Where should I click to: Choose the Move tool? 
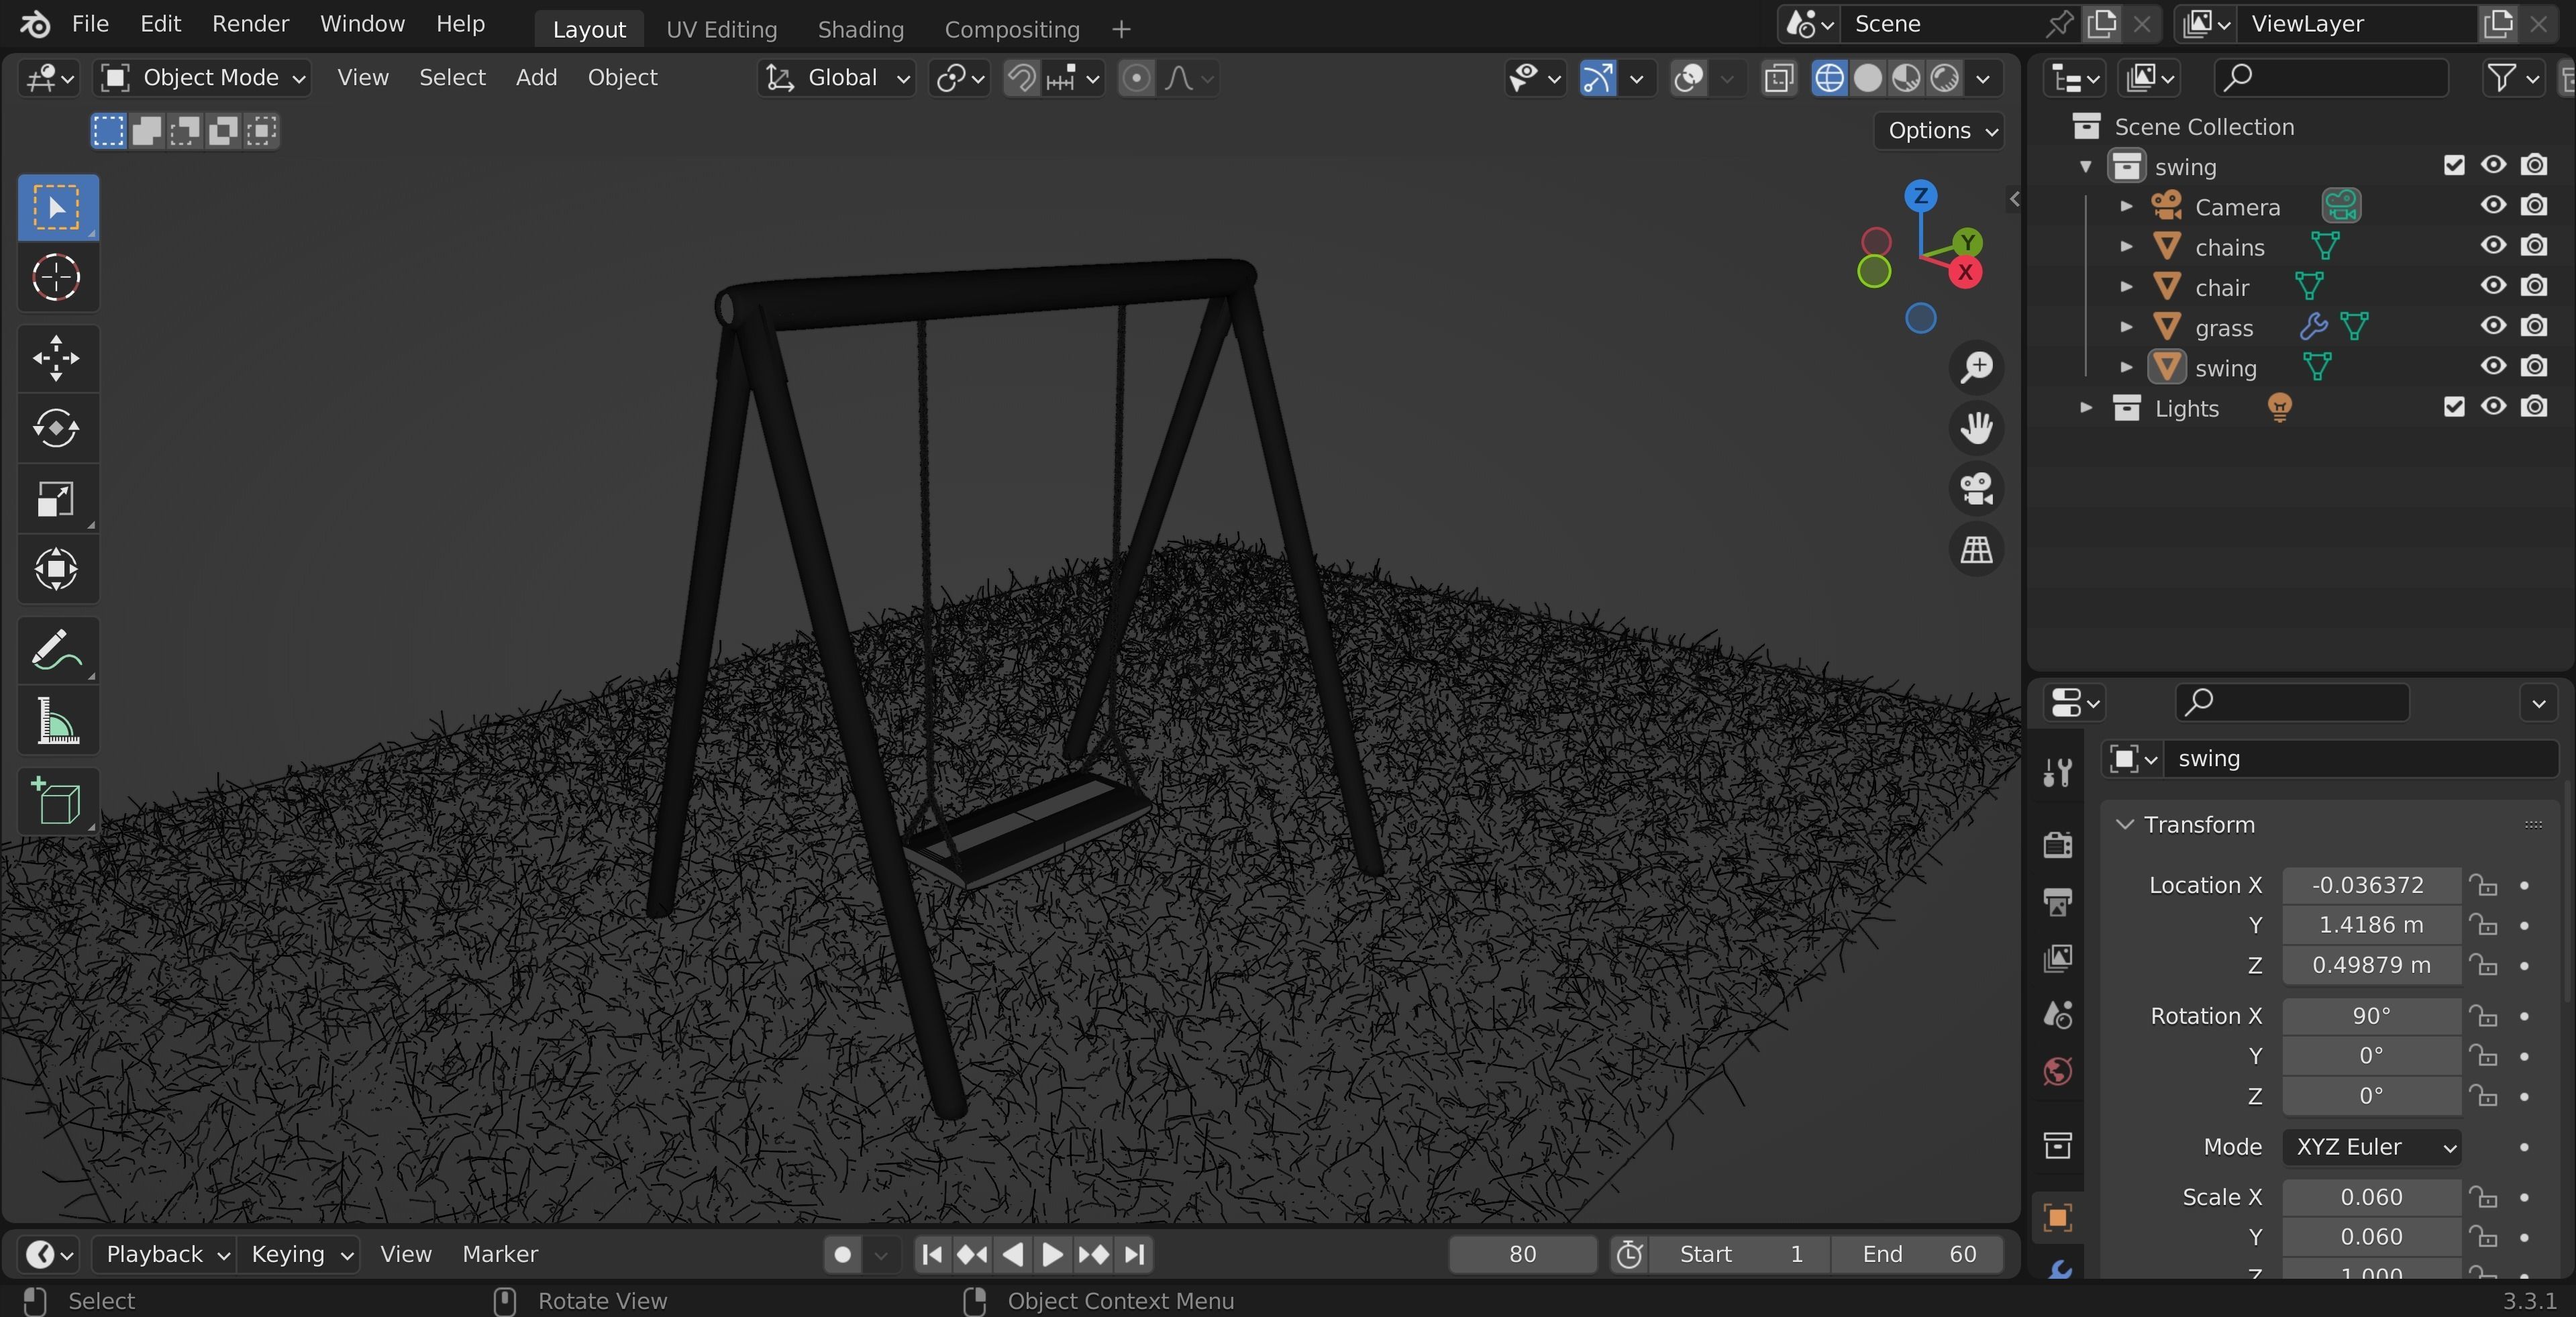(57, 358)
